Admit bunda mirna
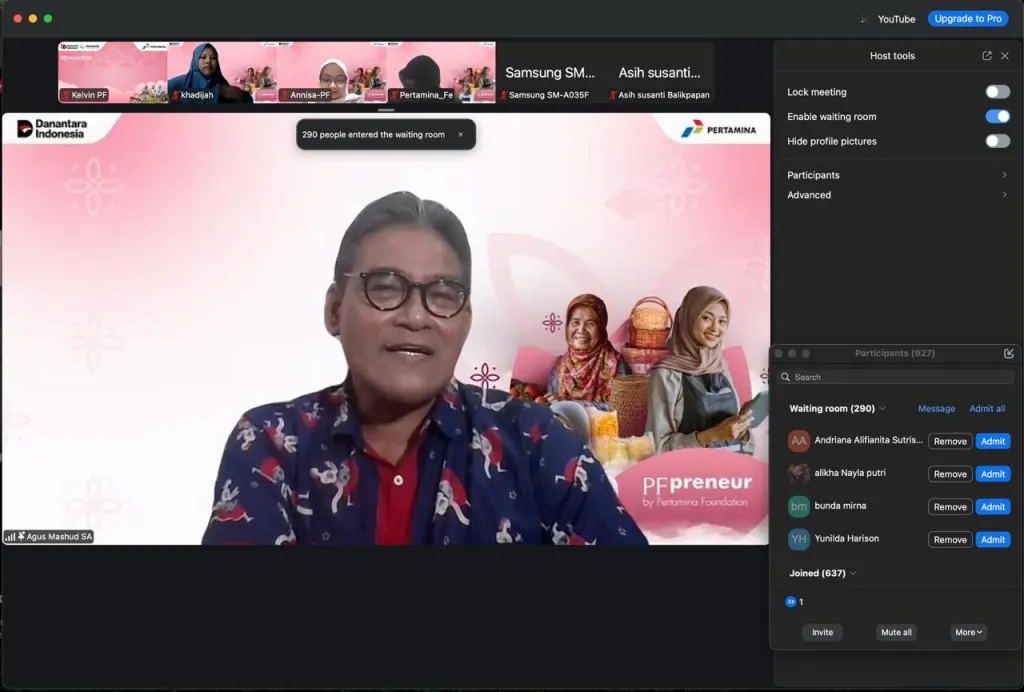 coord(993,507)
